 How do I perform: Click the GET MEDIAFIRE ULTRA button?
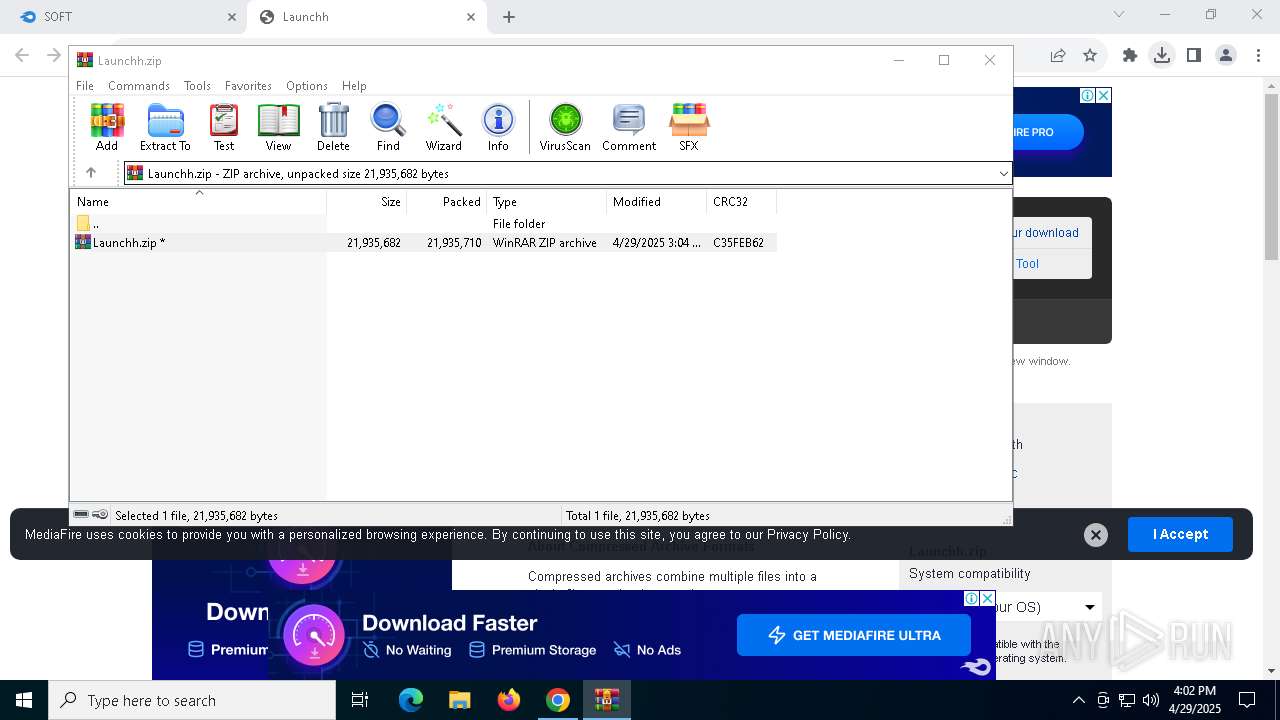(x=854, y=635)
